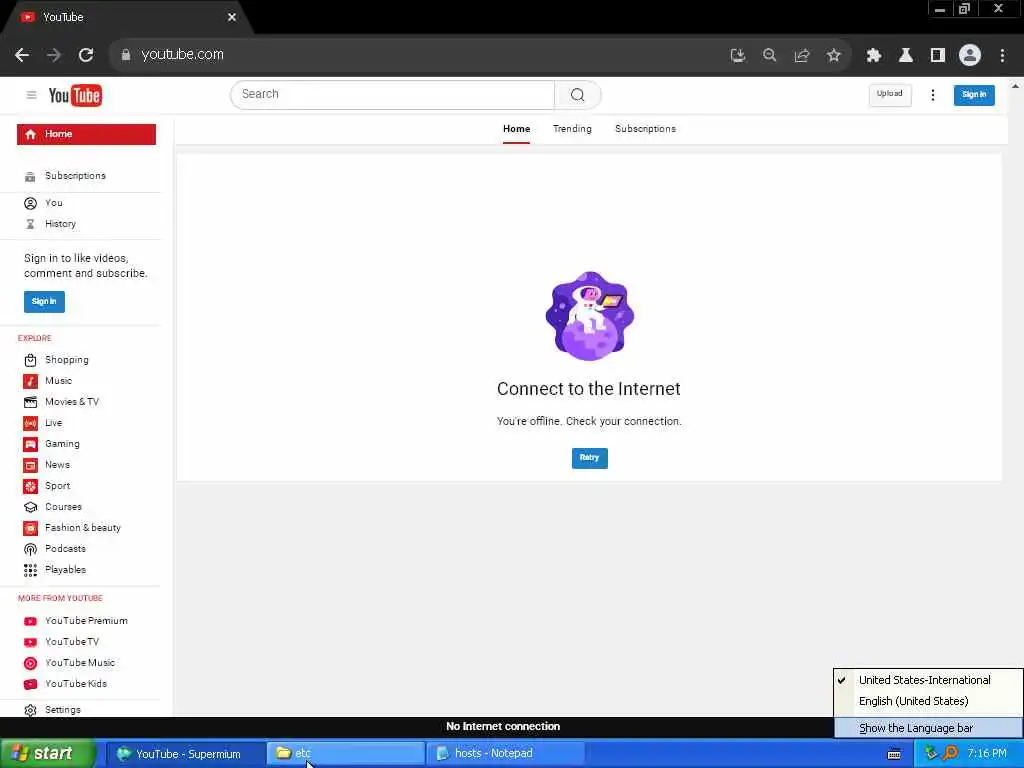Focus the YouTube Search field

tap(392, 95)
